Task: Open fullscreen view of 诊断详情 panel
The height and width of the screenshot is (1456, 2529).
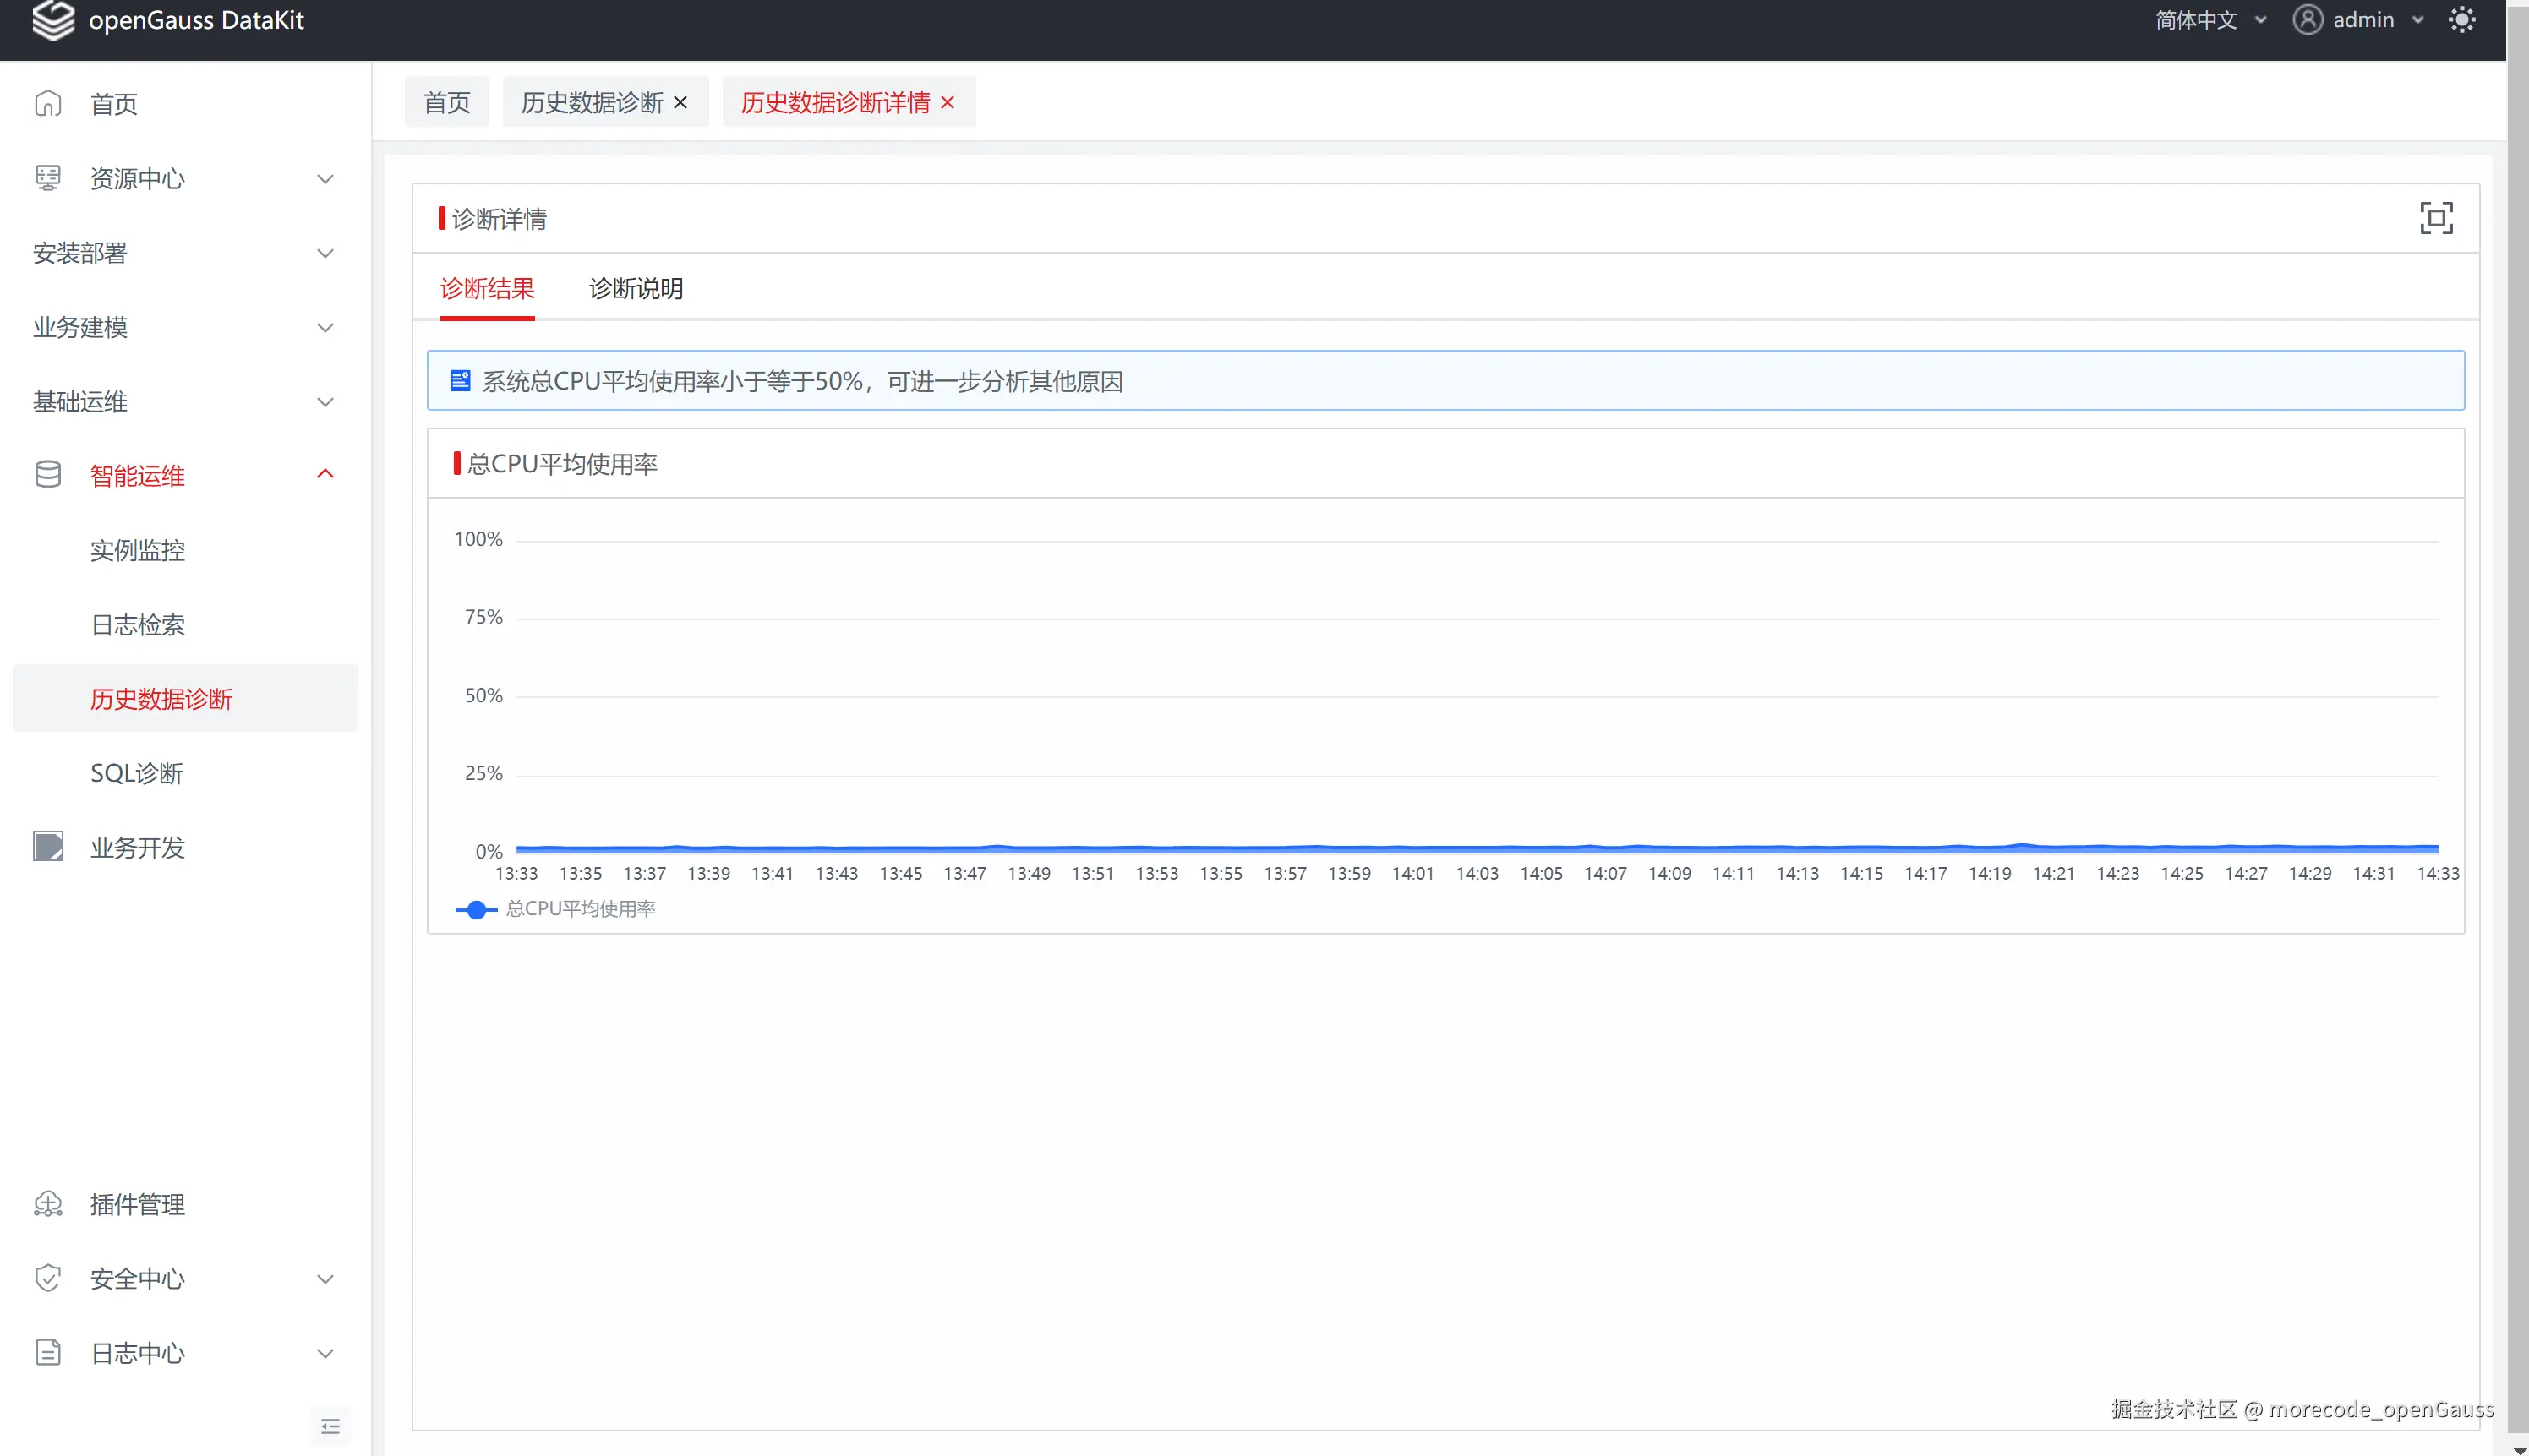Action: click(x=2437, y=218)
